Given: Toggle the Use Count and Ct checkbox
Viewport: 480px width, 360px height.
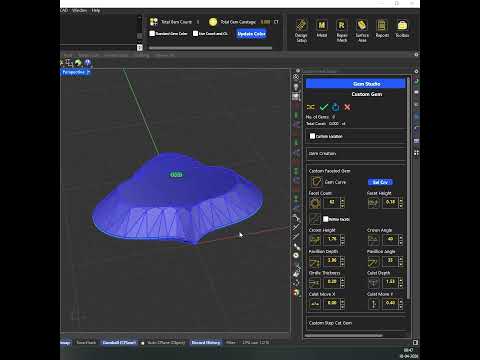Looking at the screenshot, I should (195, 33).
